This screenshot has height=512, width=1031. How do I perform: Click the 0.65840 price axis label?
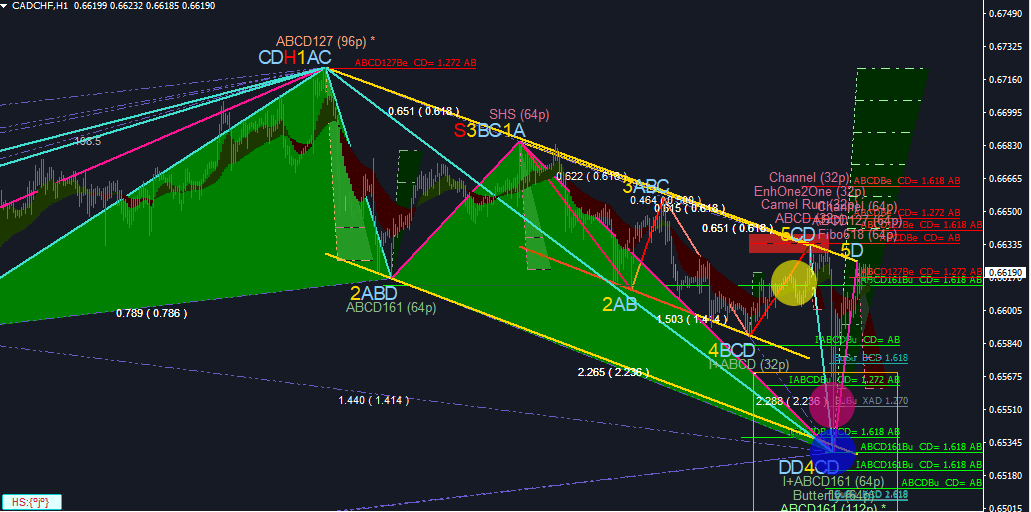click(x=1006, y=343)
